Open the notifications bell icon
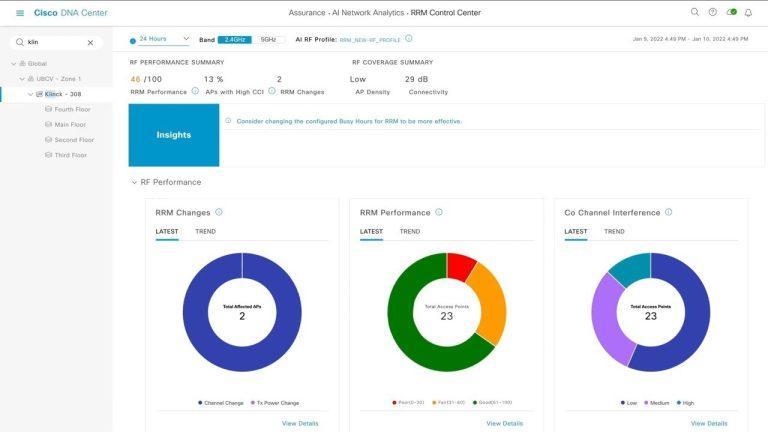The image size is (768, 432). pos(748,13)
